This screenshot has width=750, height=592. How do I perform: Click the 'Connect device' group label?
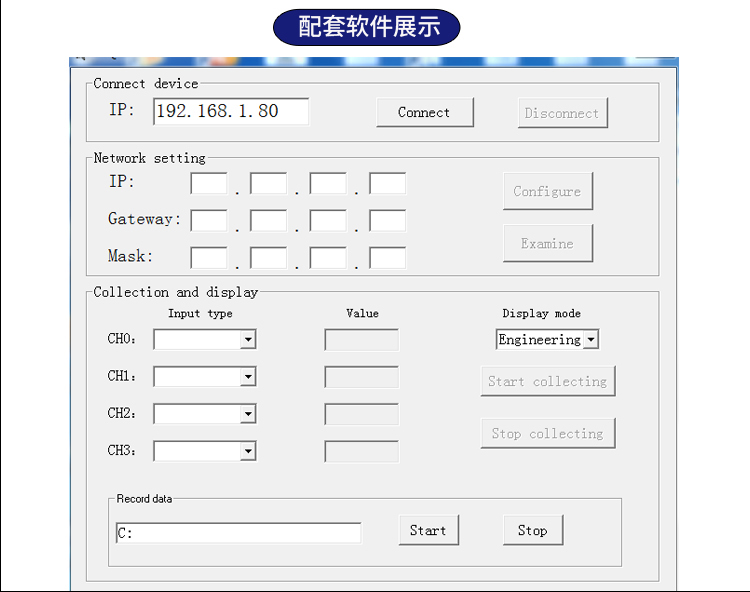(146, 84)
